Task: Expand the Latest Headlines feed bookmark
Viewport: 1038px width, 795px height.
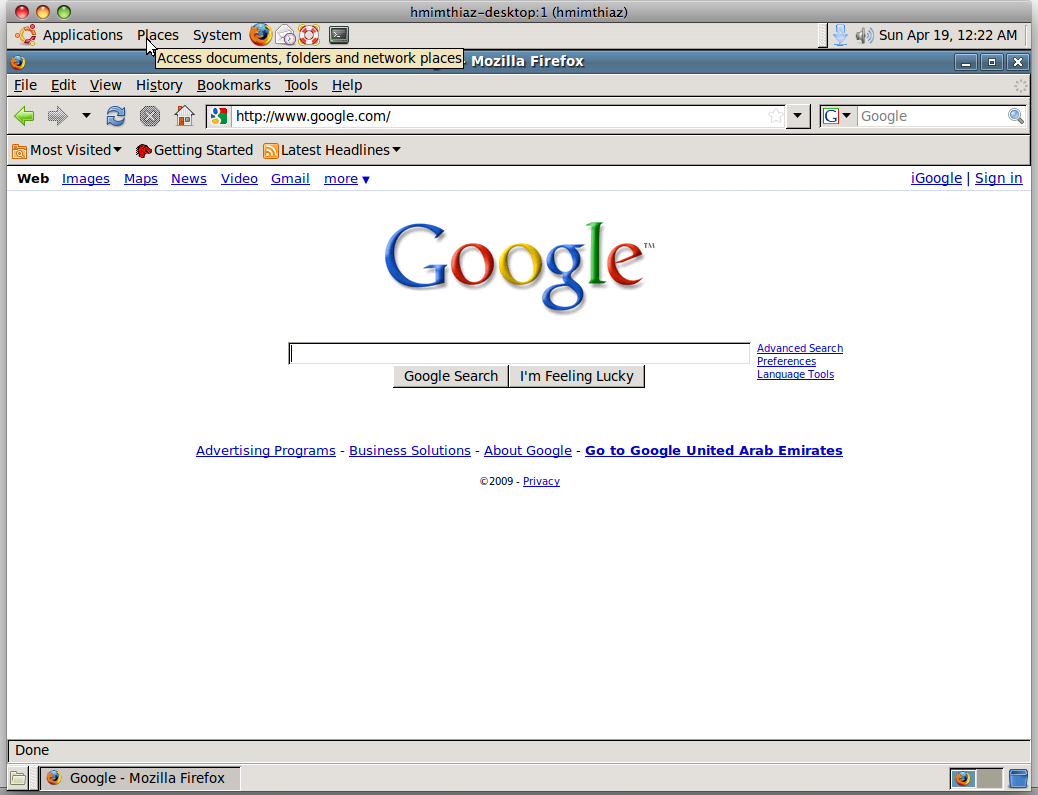Action: tap(332, 150)
